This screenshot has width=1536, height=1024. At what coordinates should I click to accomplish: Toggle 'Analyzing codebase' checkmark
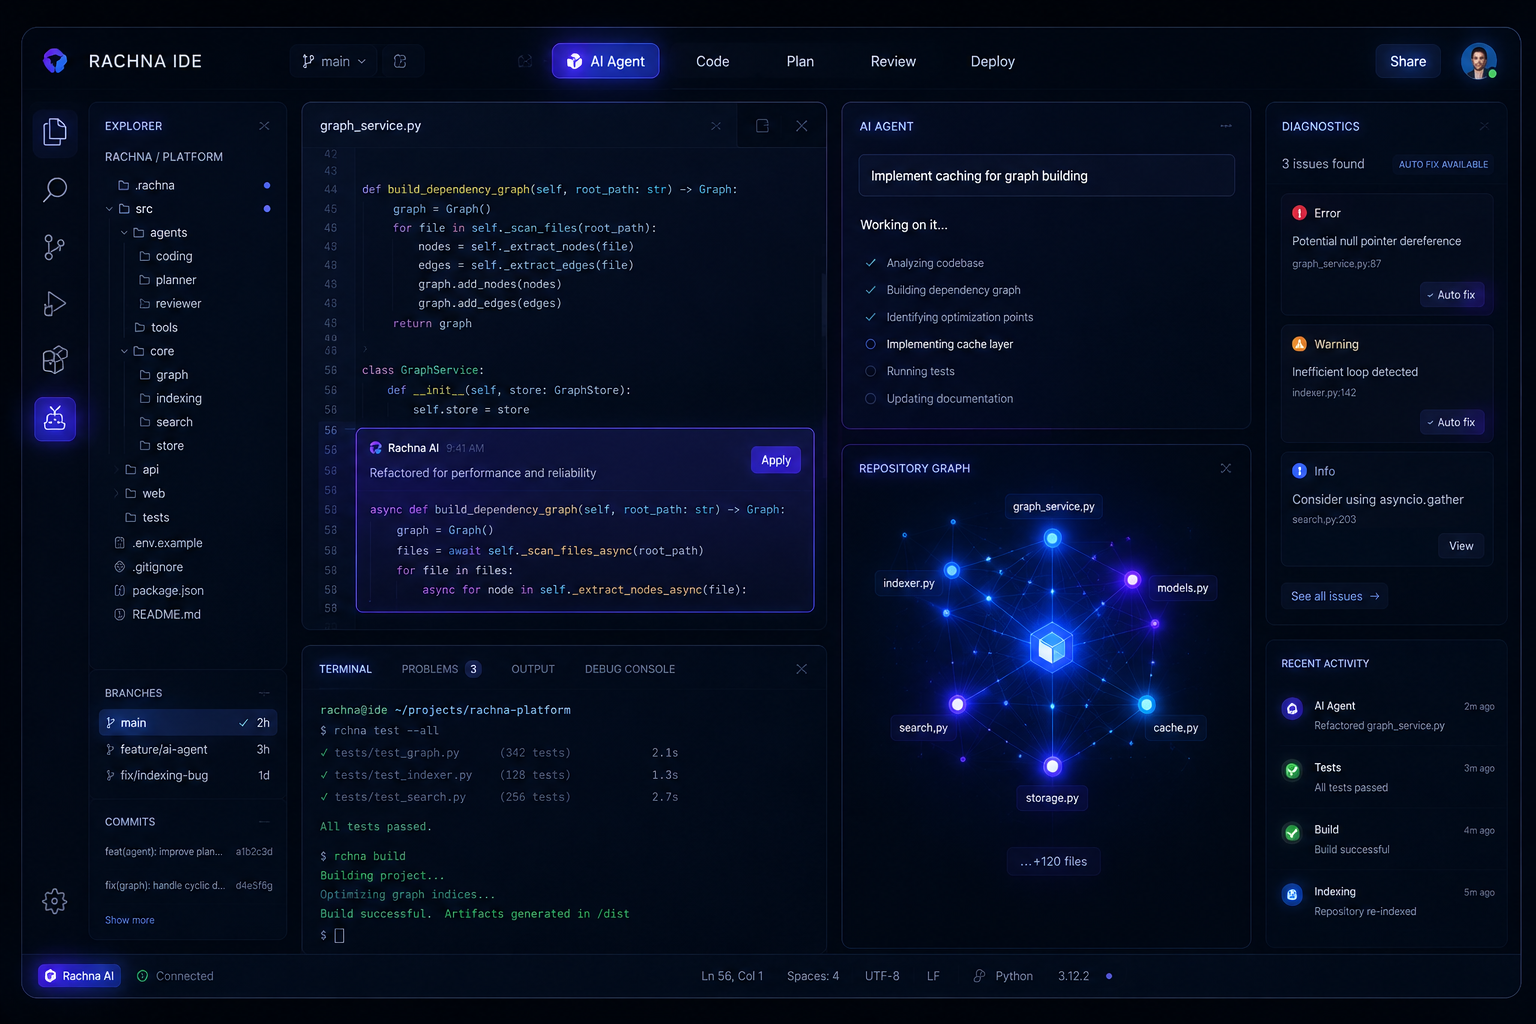870,263
